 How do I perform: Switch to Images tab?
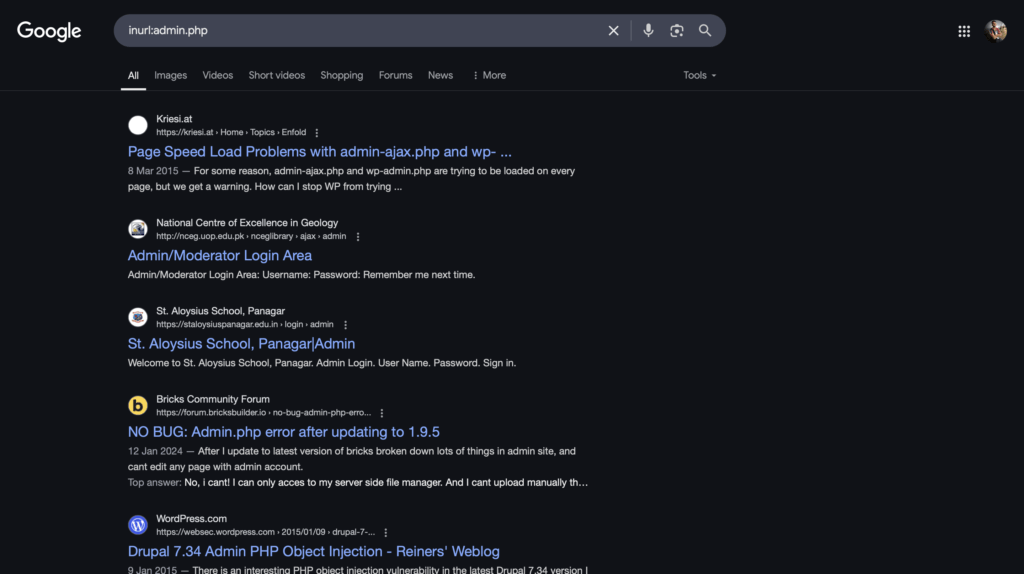pyautogui.click(x=170, y=75)
